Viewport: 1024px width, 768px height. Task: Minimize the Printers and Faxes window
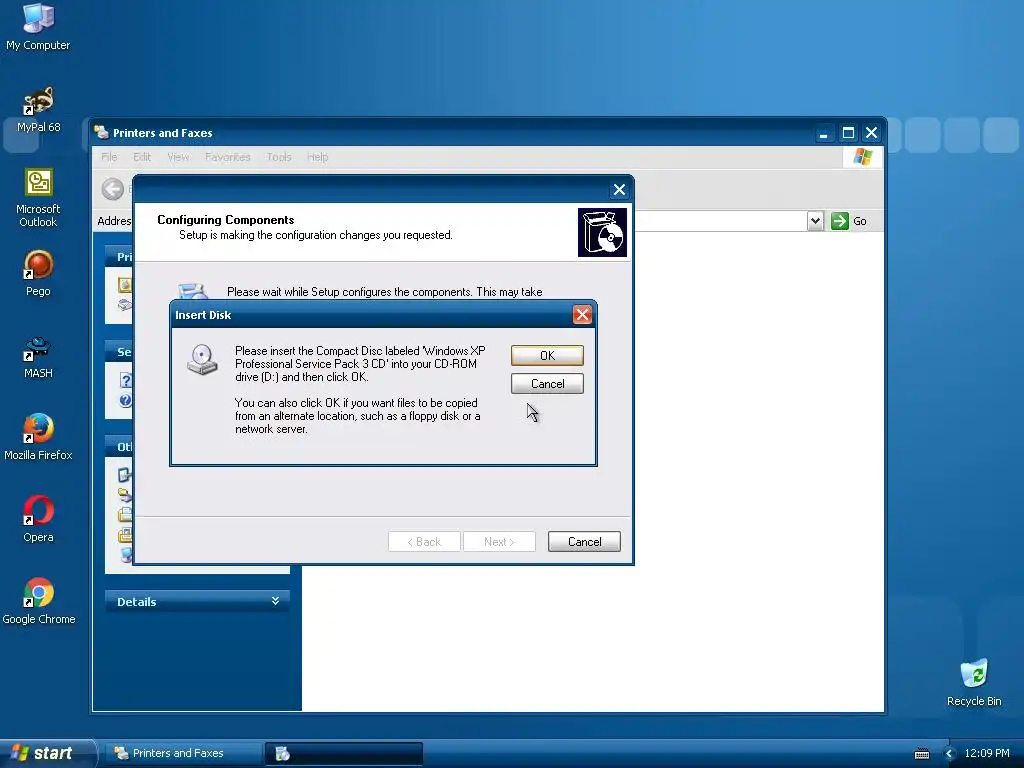[x=824, y=133]
